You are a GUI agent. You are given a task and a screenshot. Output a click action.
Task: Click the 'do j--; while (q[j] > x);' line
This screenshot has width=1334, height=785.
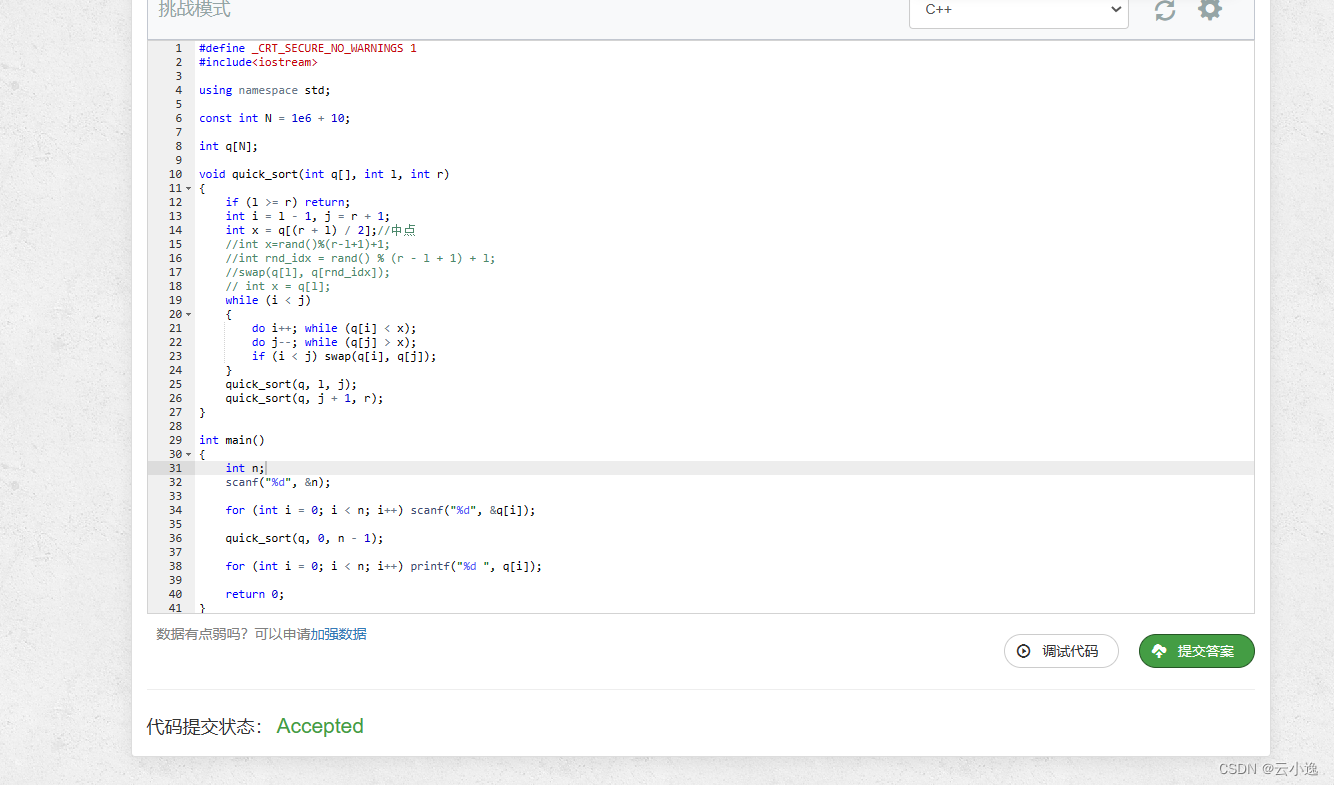(x=334, y=342)
